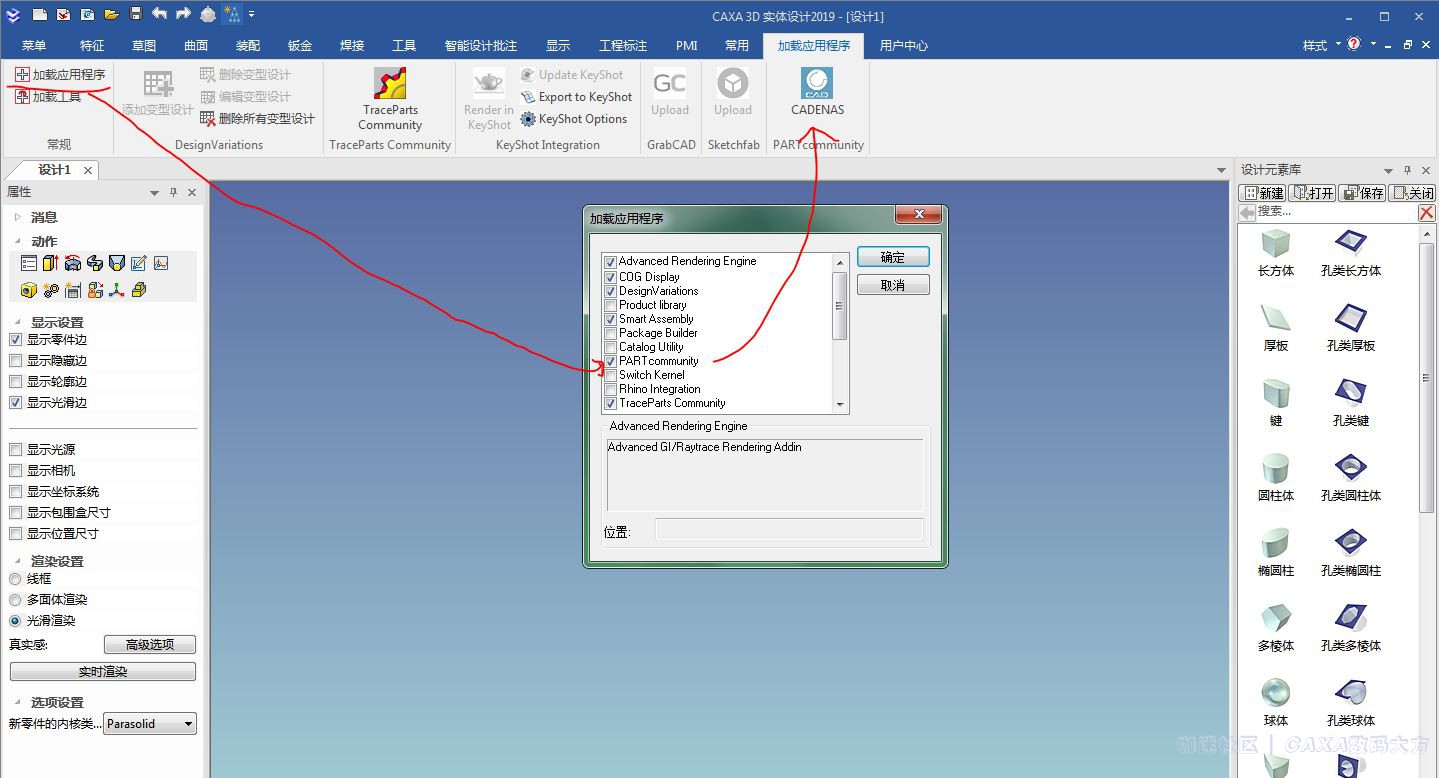Open the sheet metal ribbon tab
Screen dimensions: 1439x778
tap(300, 46)
